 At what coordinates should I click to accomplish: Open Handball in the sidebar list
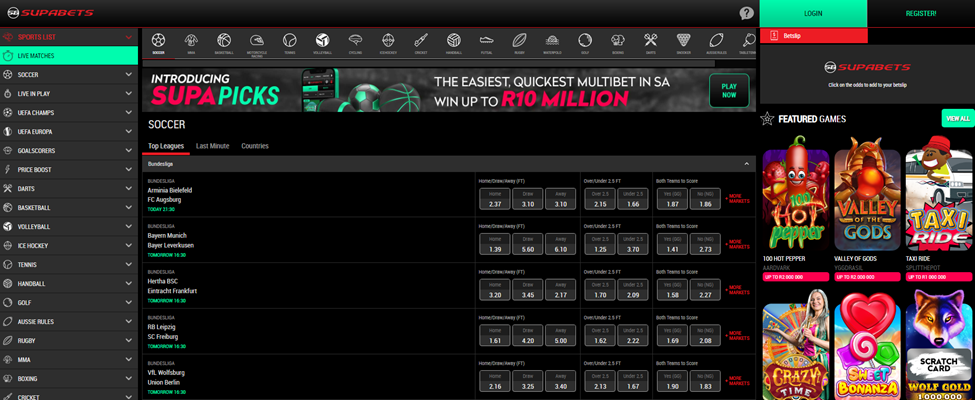pyautogui.click(x=69, y=284)
